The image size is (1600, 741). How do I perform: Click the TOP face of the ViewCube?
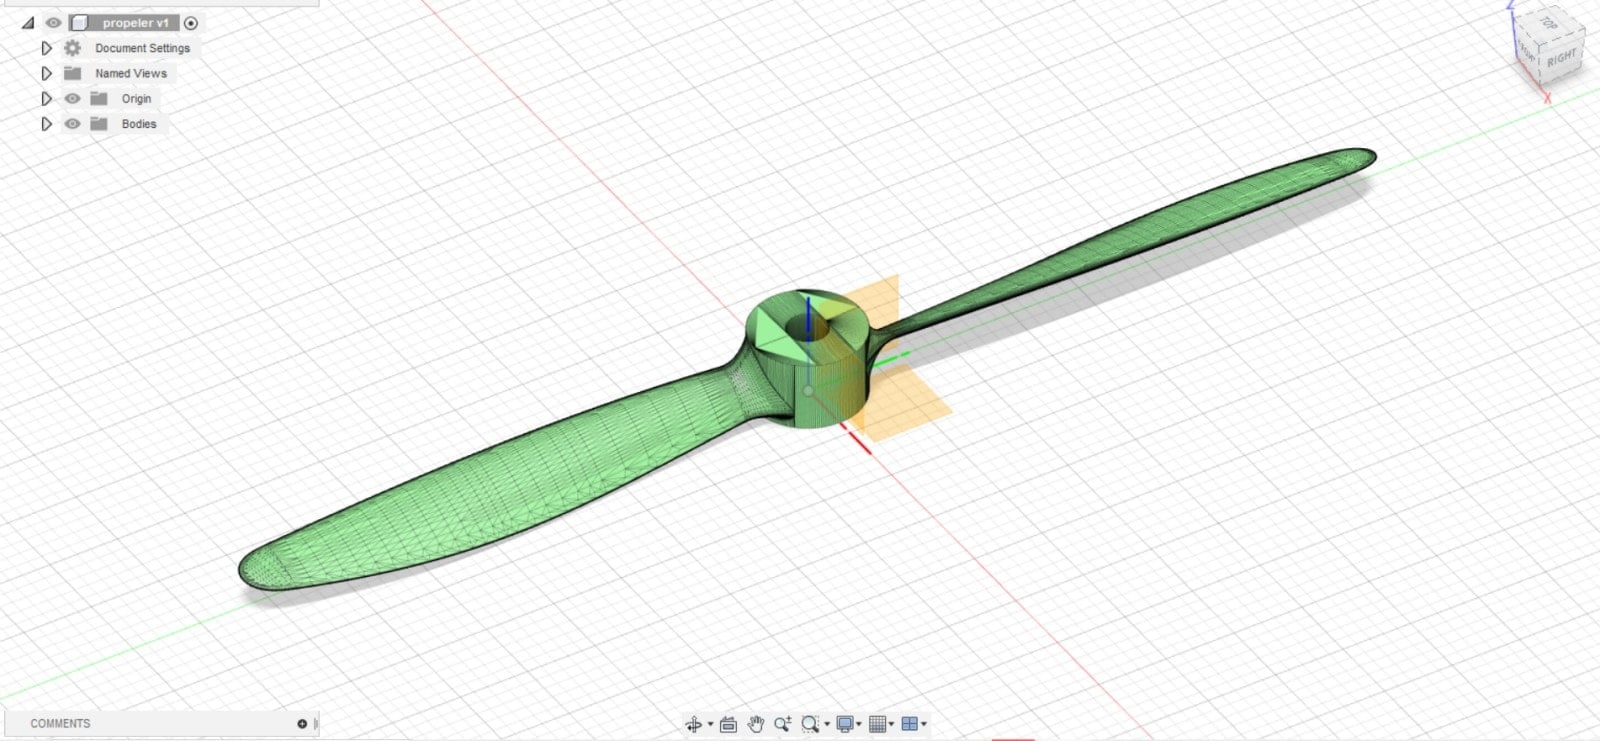[x=1547, y=22]
